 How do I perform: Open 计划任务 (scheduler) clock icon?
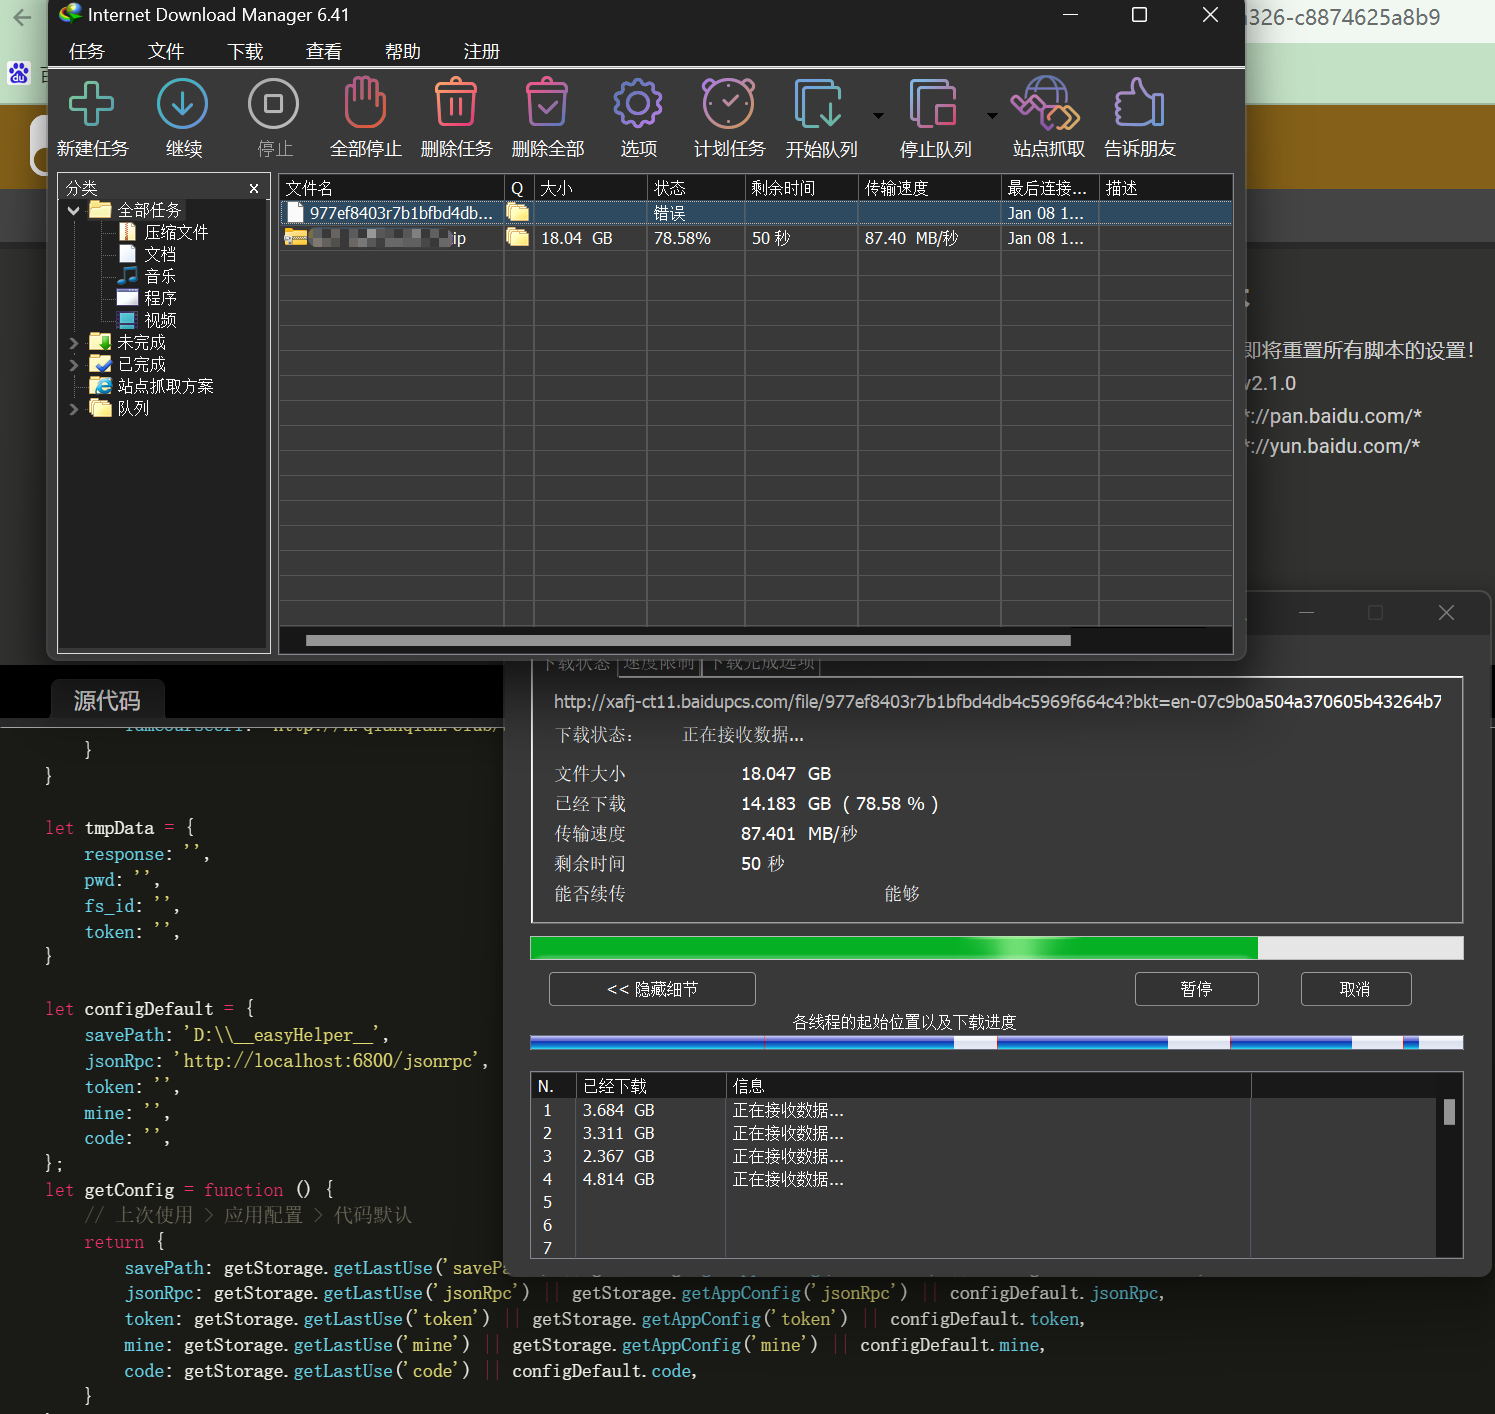point(729,104)
